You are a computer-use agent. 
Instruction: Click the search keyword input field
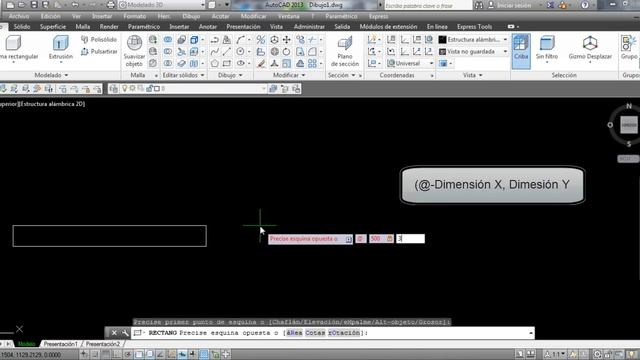point(427,5)
